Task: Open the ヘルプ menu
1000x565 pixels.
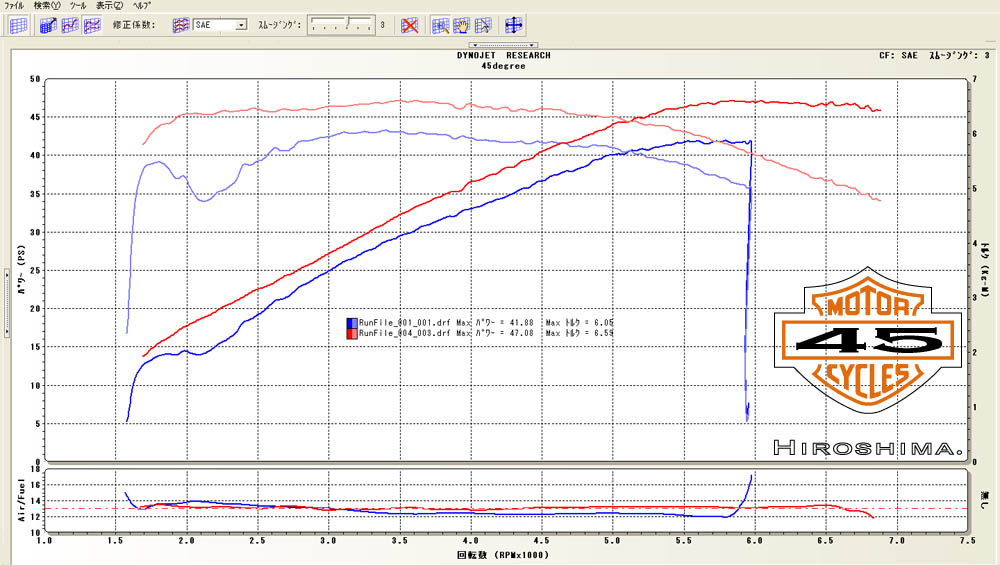Action: [x=141, y=6]
